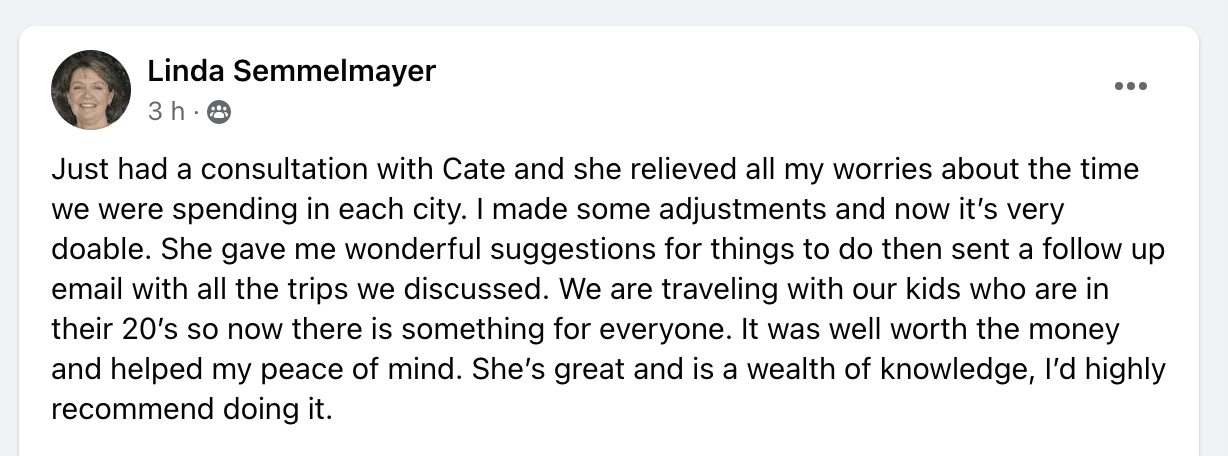
Task: Open the post permalink via "3 h" timestamp
Action: click(166, 113)
